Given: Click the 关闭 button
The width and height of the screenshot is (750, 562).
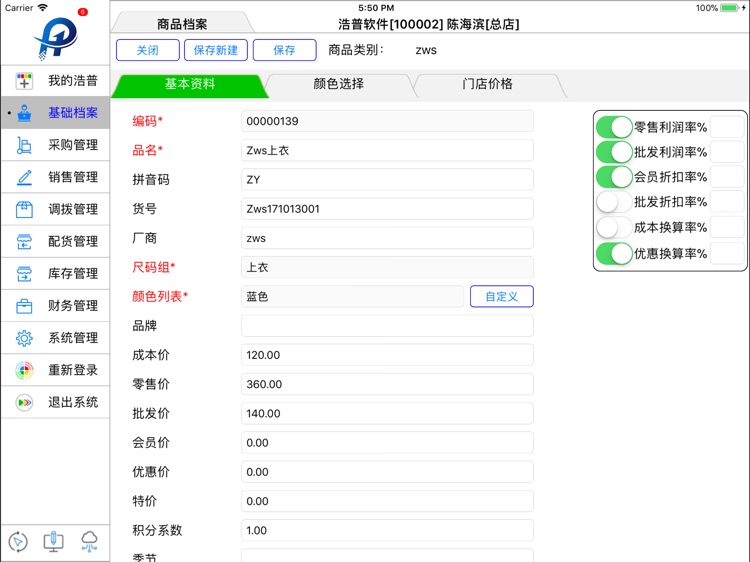Looking at the screenshot, I should coord(148,50).
